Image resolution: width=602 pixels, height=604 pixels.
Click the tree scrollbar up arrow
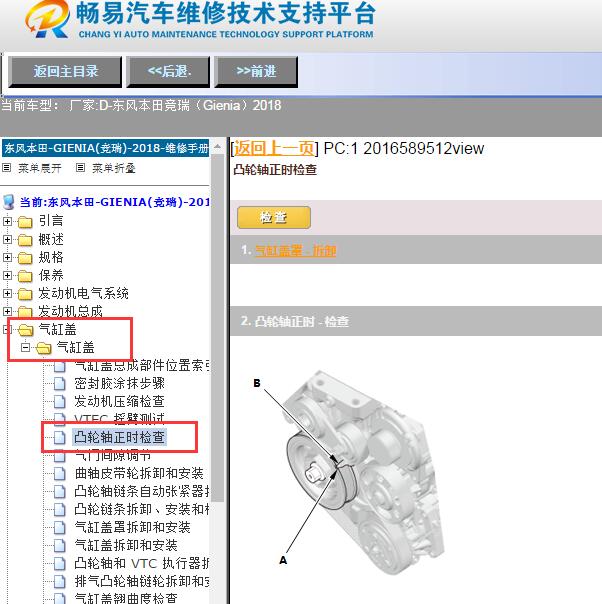coord(218,147)
